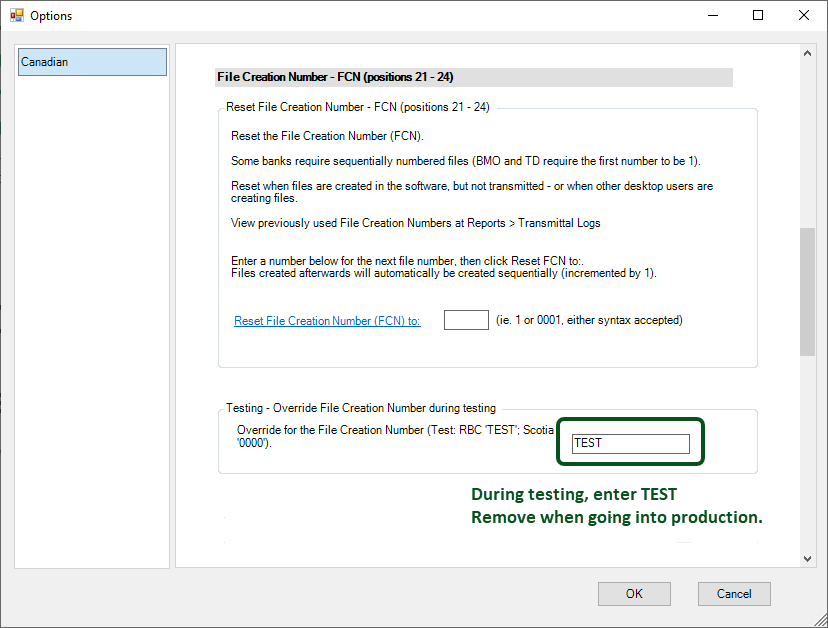Screen dimensions: 828x628
Task: Dismiss the dialog with Cancel
Action: pyautogui.click(x=734, y=593)
